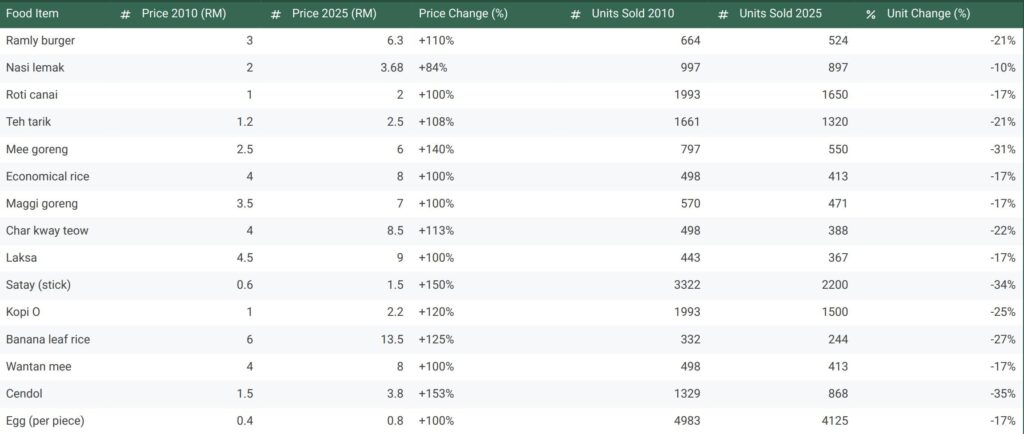Image resolution: width=1024 pixels, height=434 pixels.
Task: Click Roti canai units sold 2010 value 1993
Action: click(683, 95)
